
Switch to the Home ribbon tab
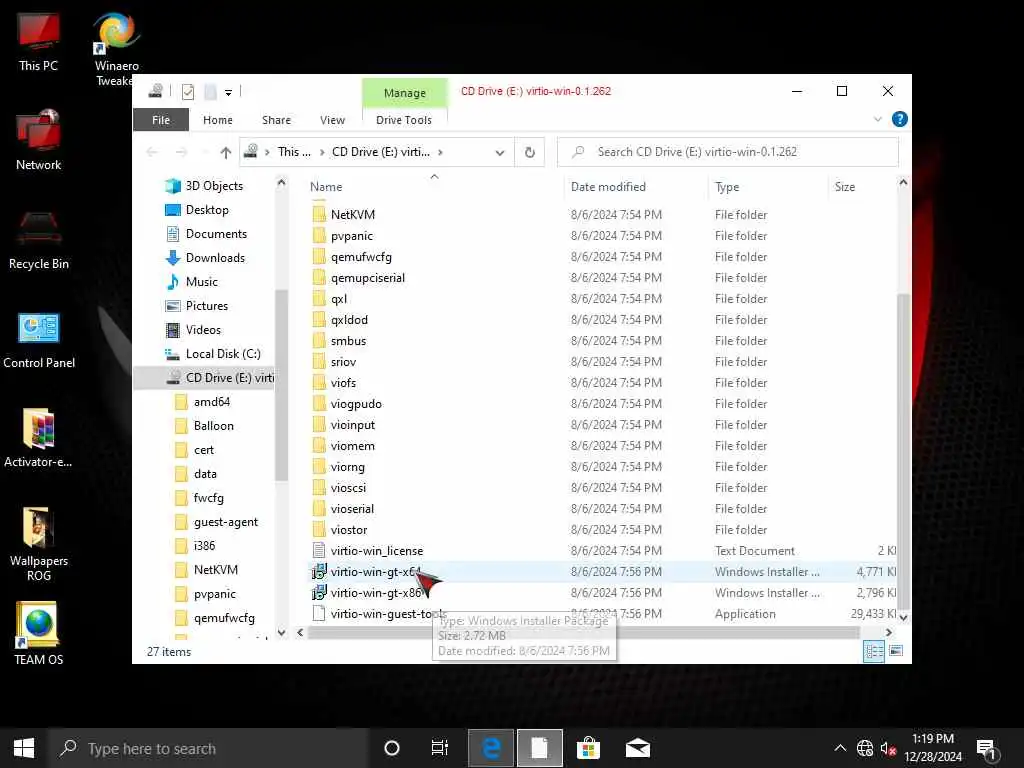pos(217,120)
